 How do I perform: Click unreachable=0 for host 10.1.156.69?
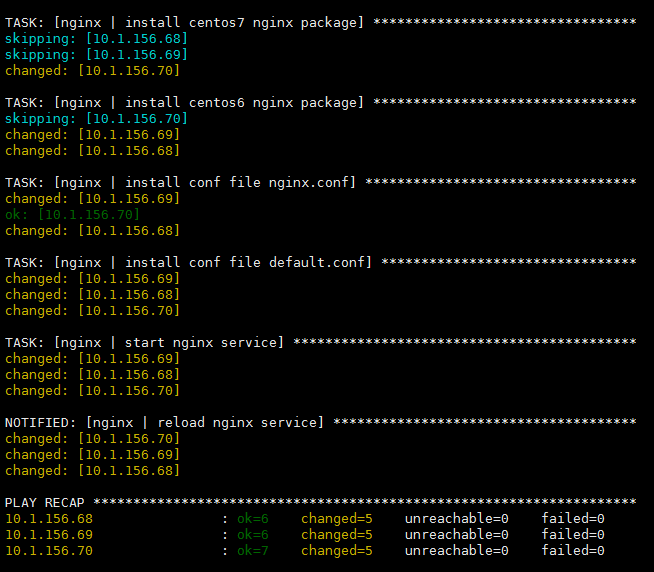coord(457,535)
